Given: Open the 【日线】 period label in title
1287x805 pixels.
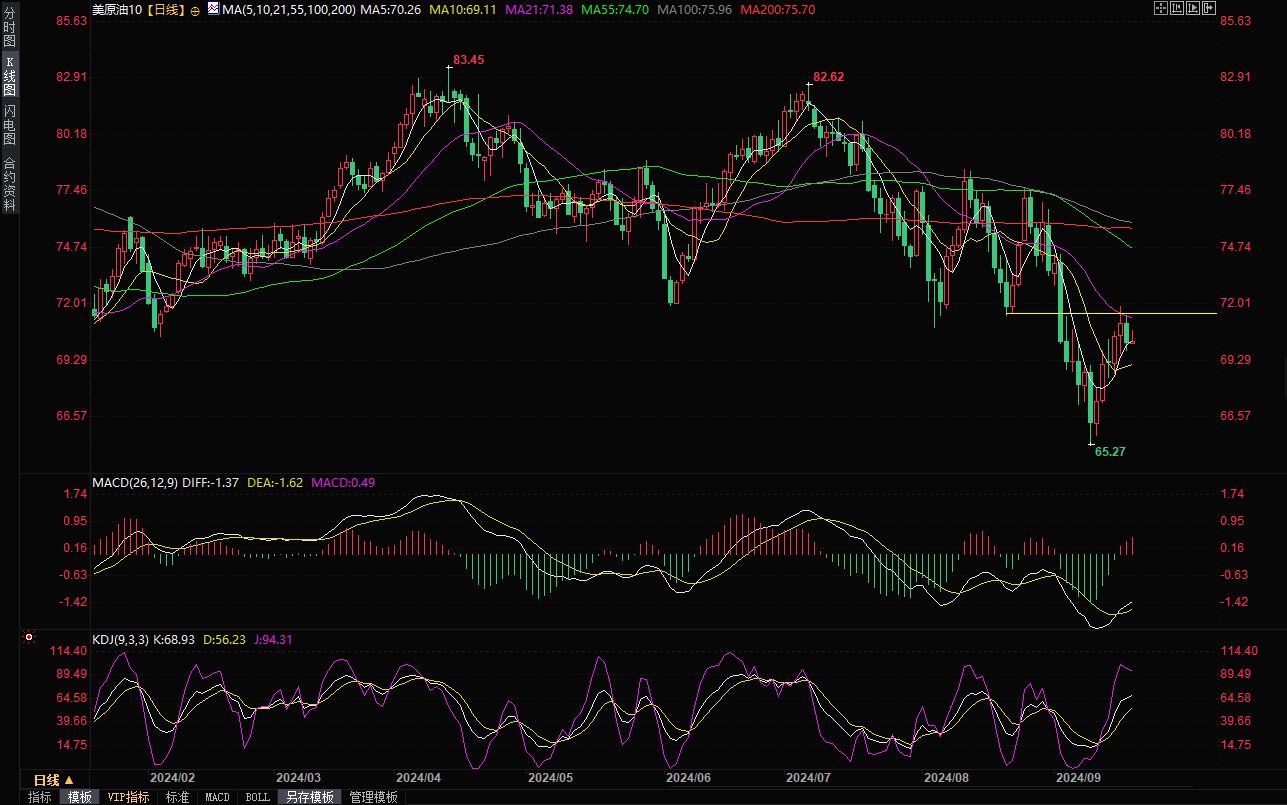Looking at the screenshot, I should coord(165,9).
